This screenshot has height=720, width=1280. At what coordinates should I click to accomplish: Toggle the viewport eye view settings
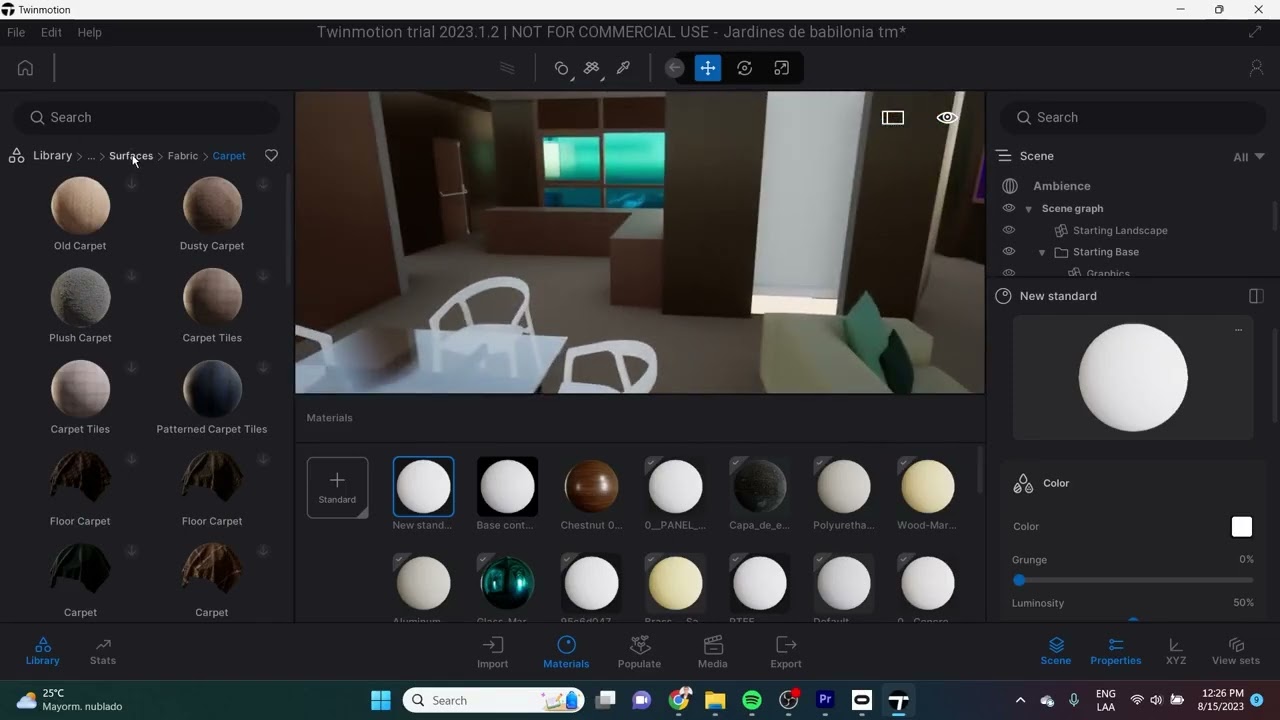pos(947,118)
